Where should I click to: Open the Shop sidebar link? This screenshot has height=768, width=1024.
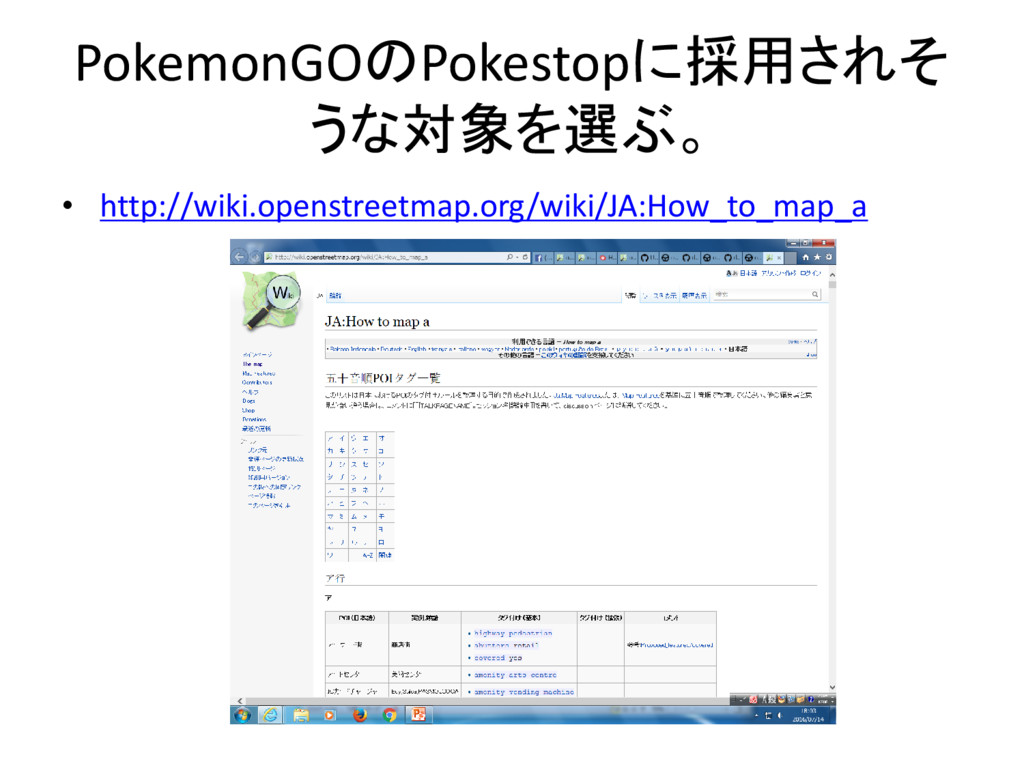coord(248,410)
